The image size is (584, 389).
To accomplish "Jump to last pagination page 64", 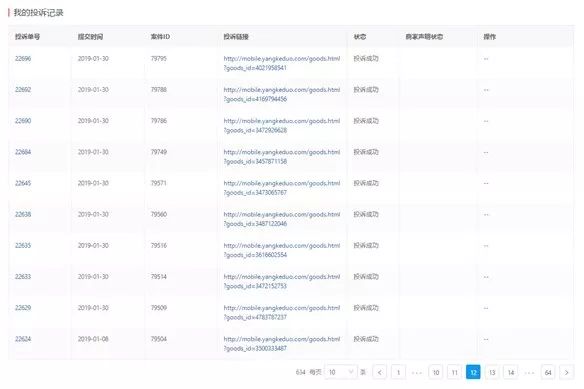I will pyautogui.click(x=548, y=372).
